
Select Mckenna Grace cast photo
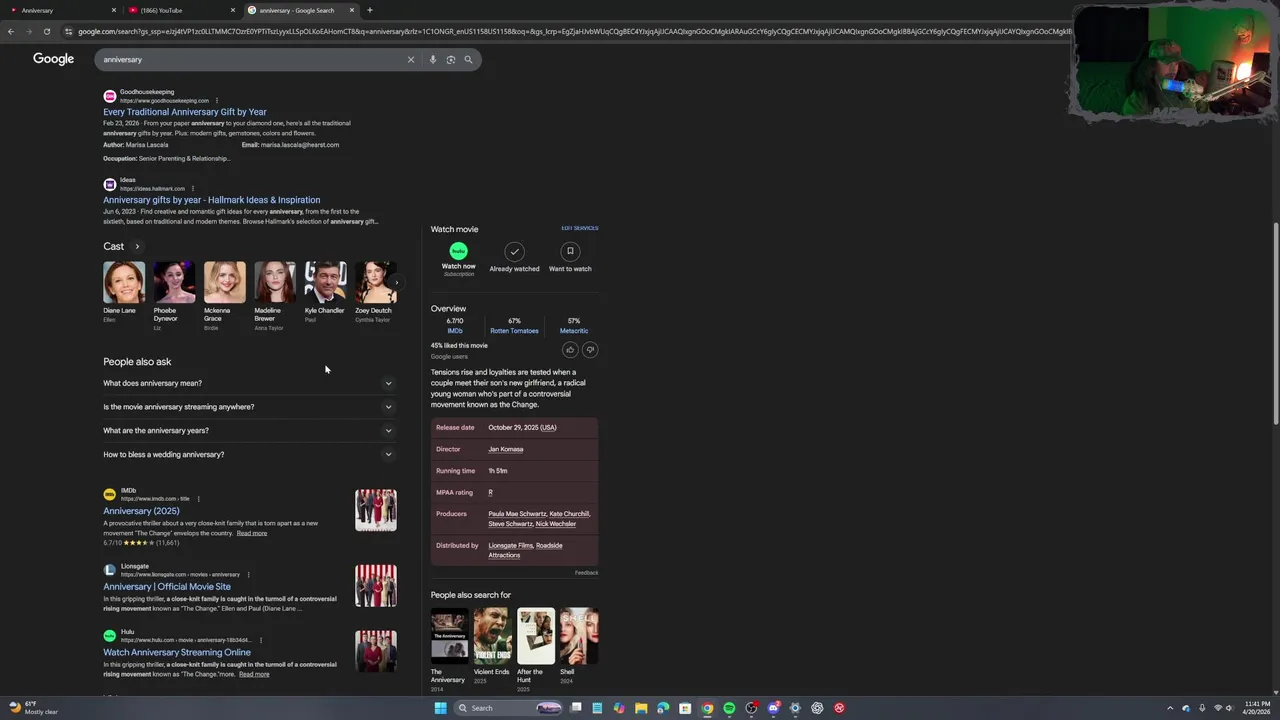[225, 282]
